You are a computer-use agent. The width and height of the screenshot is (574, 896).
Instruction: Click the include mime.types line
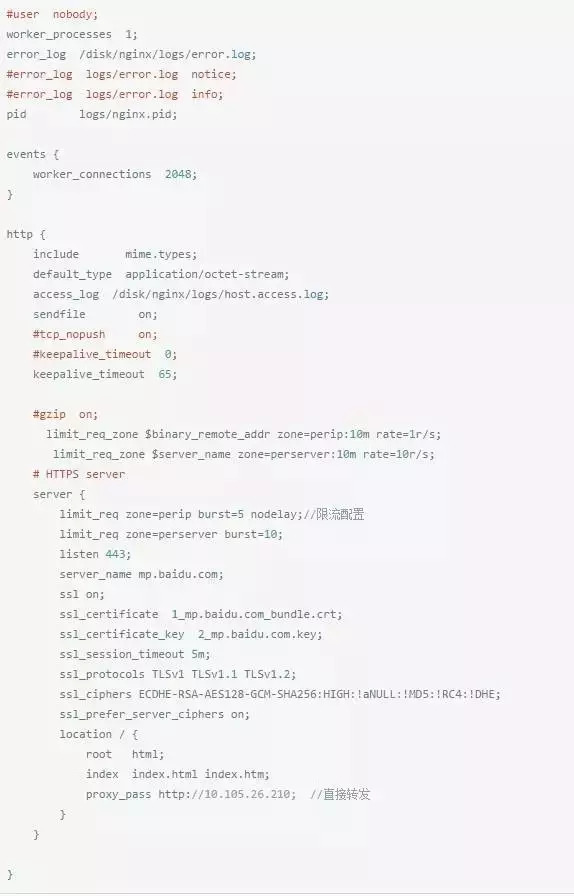pyautogui.click(x=114, y=254)
